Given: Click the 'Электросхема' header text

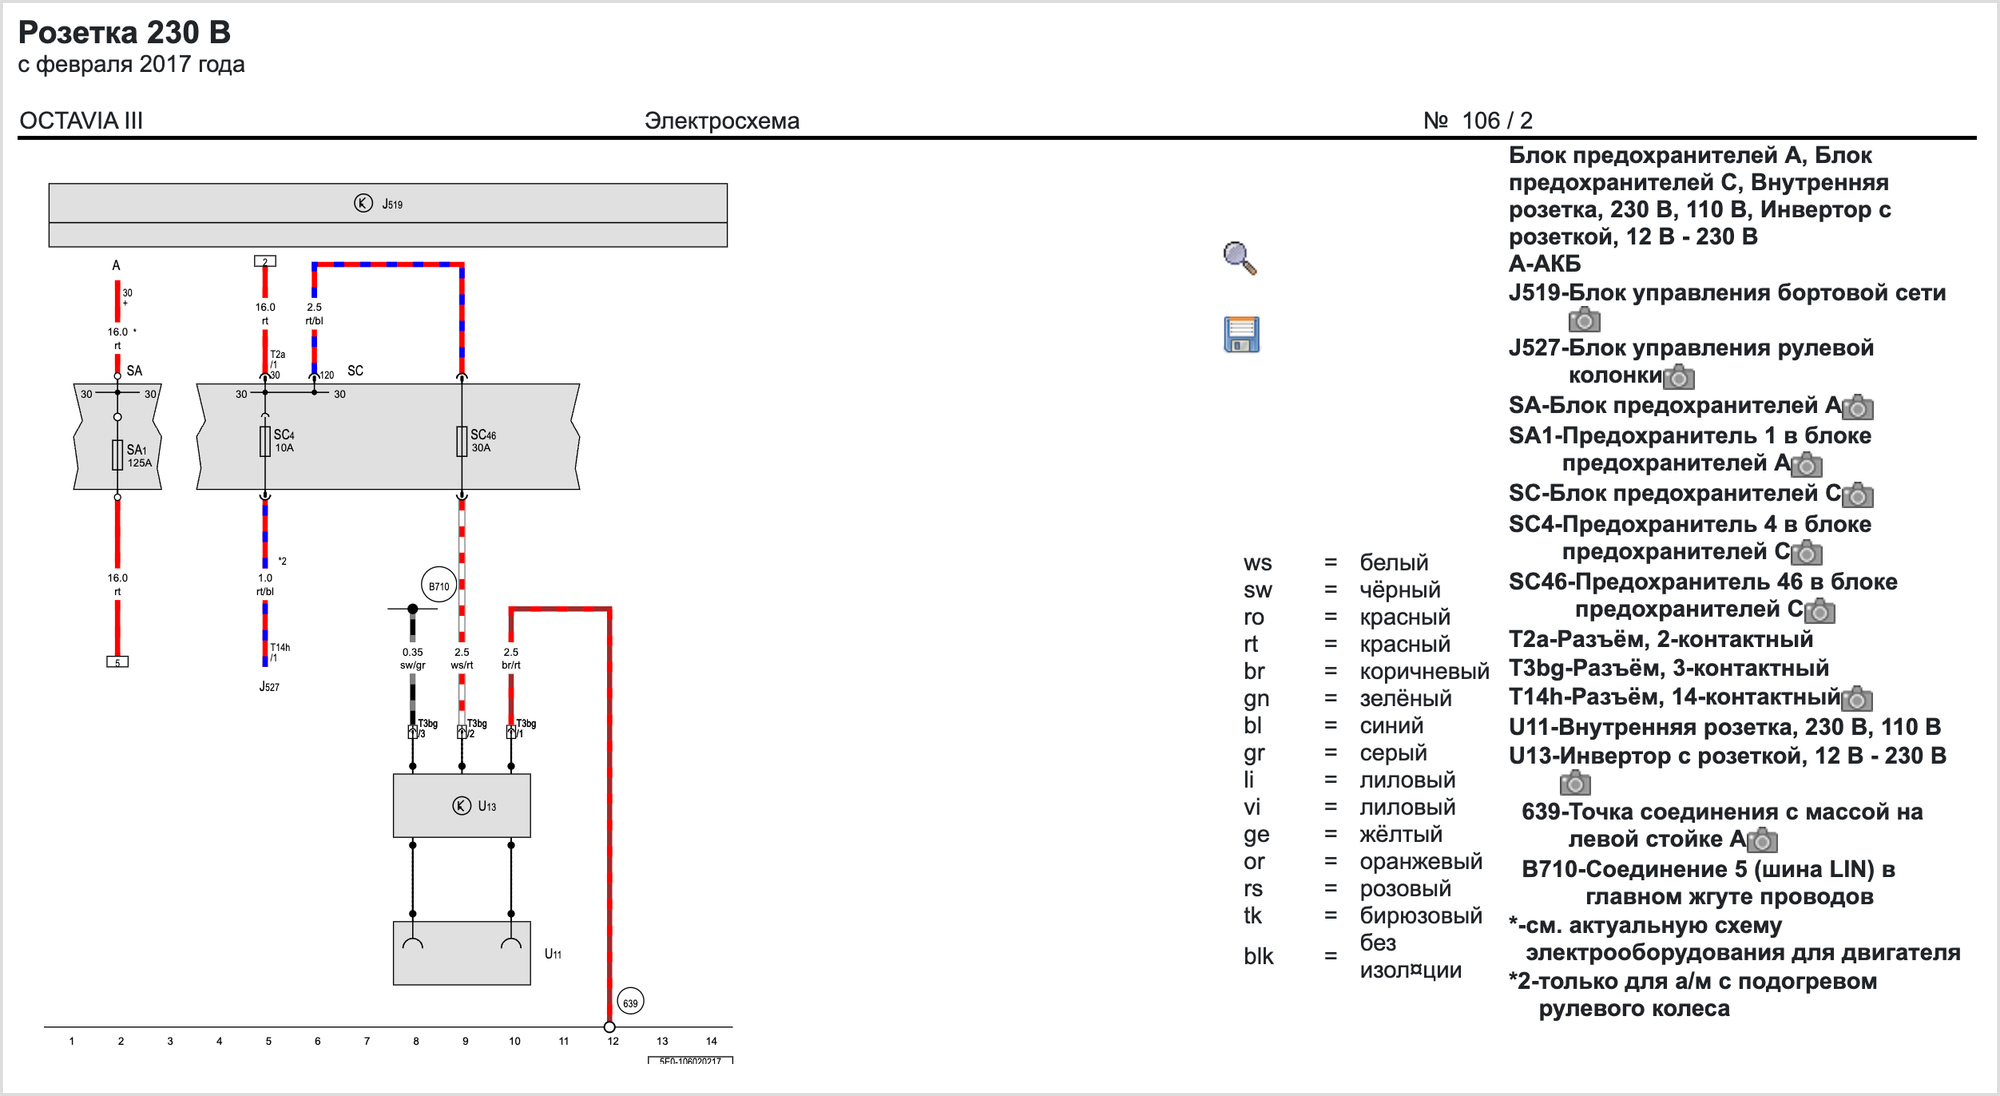Looking at the screenshot, I should pyautogui.click(x=722, y=121).
